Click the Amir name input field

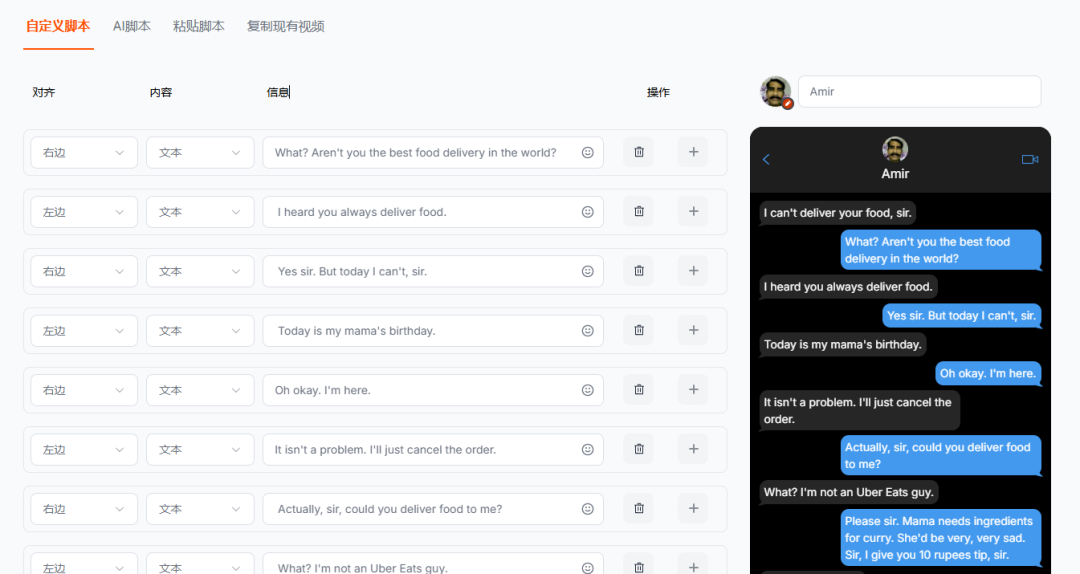920,92
